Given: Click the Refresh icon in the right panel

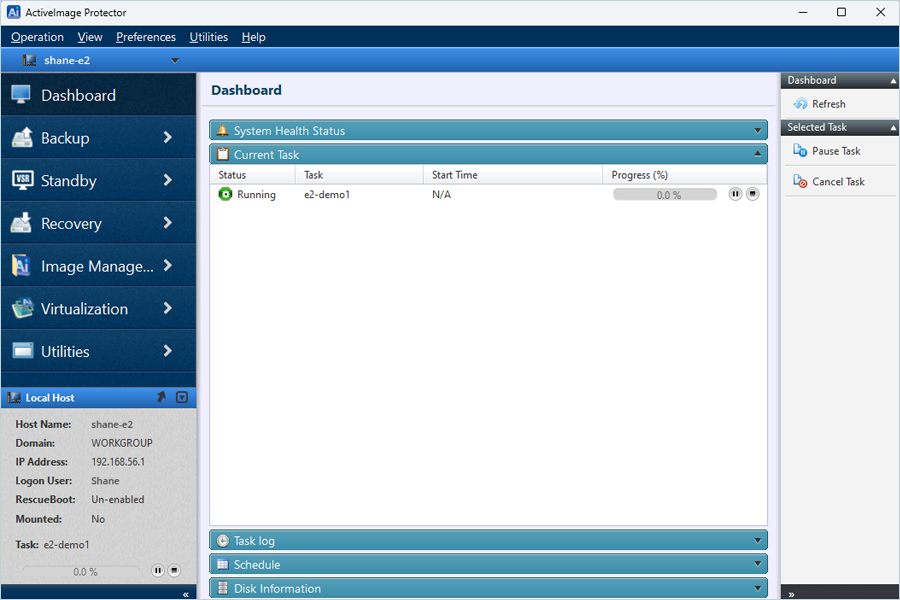Looking at the screenshot, I should point(800,104).
